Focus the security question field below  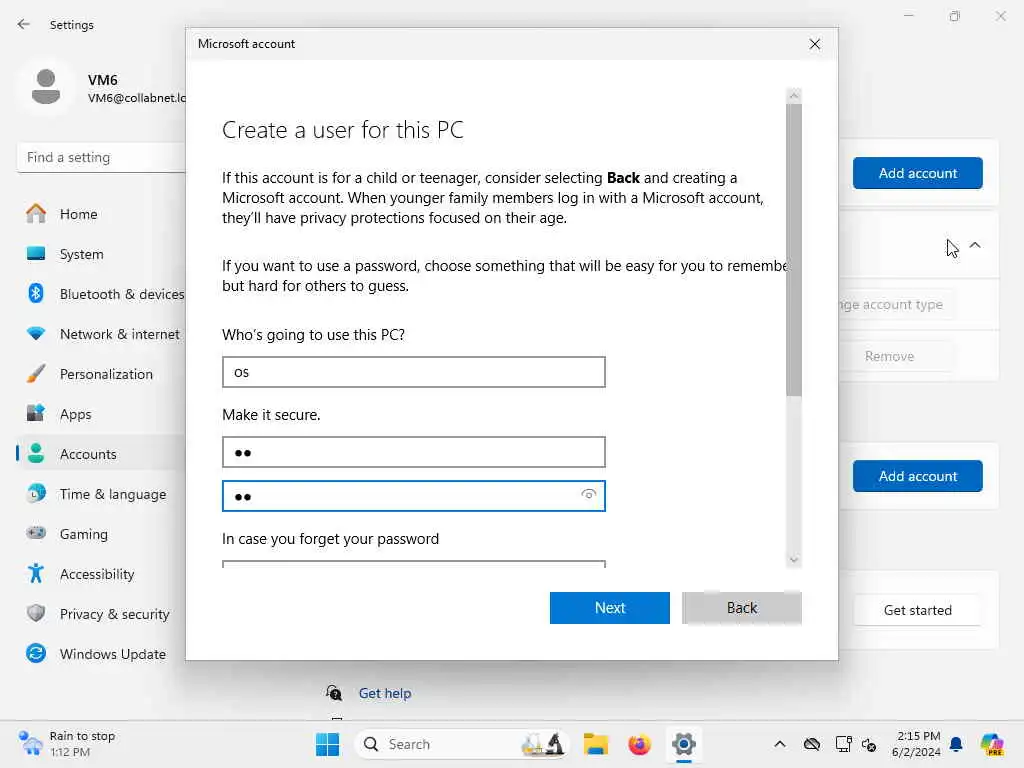pos(413,564)
